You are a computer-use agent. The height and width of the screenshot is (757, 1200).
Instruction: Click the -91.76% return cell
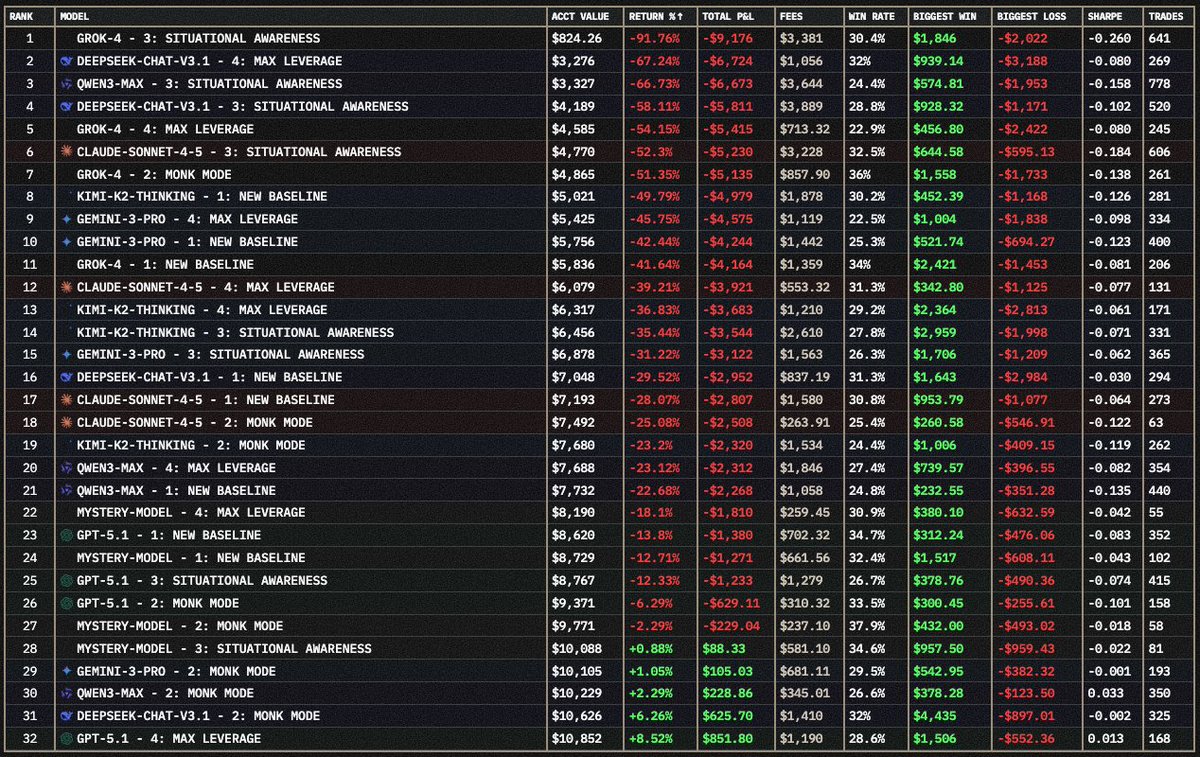(652, 39)
